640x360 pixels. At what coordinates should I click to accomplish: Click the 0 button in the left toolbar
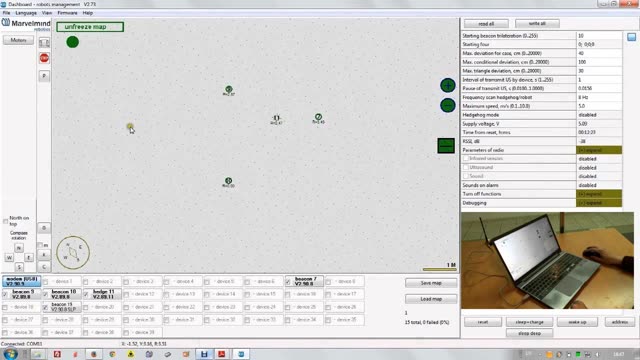pyautogui.click(x=44, y=228)
